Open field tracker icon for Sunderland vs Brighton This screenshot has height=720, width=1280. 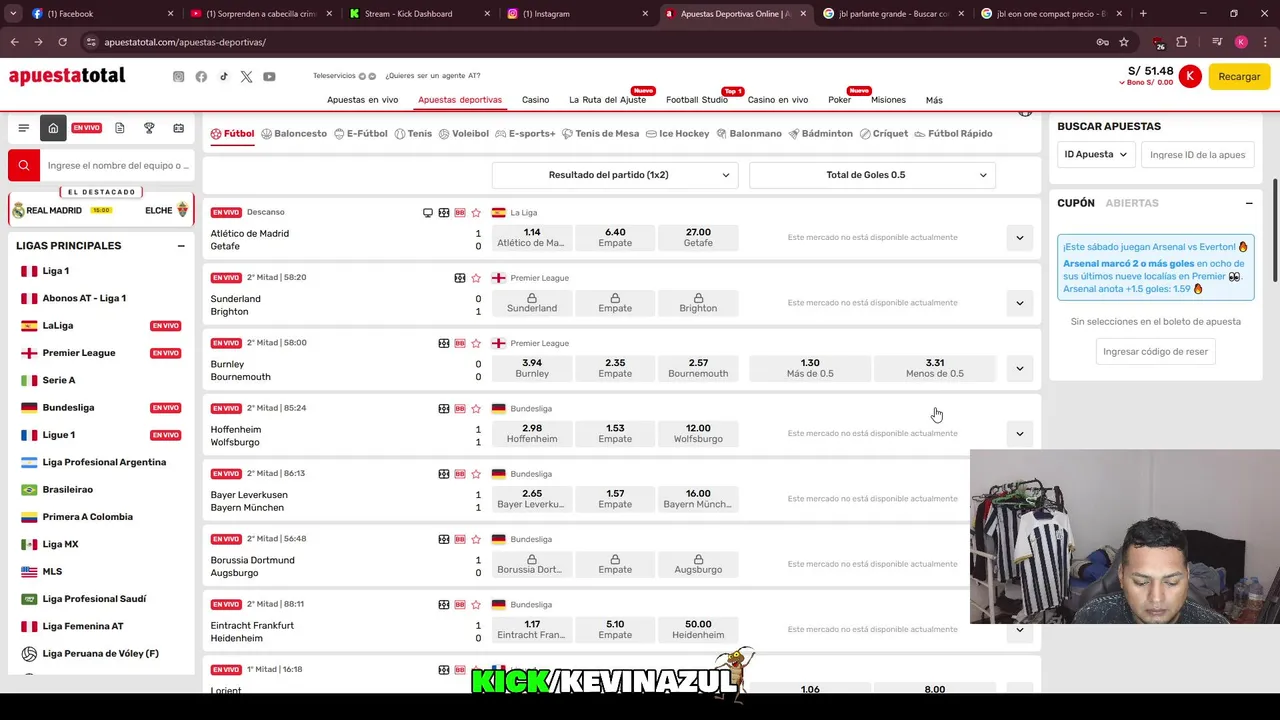(x=460, y=278)
